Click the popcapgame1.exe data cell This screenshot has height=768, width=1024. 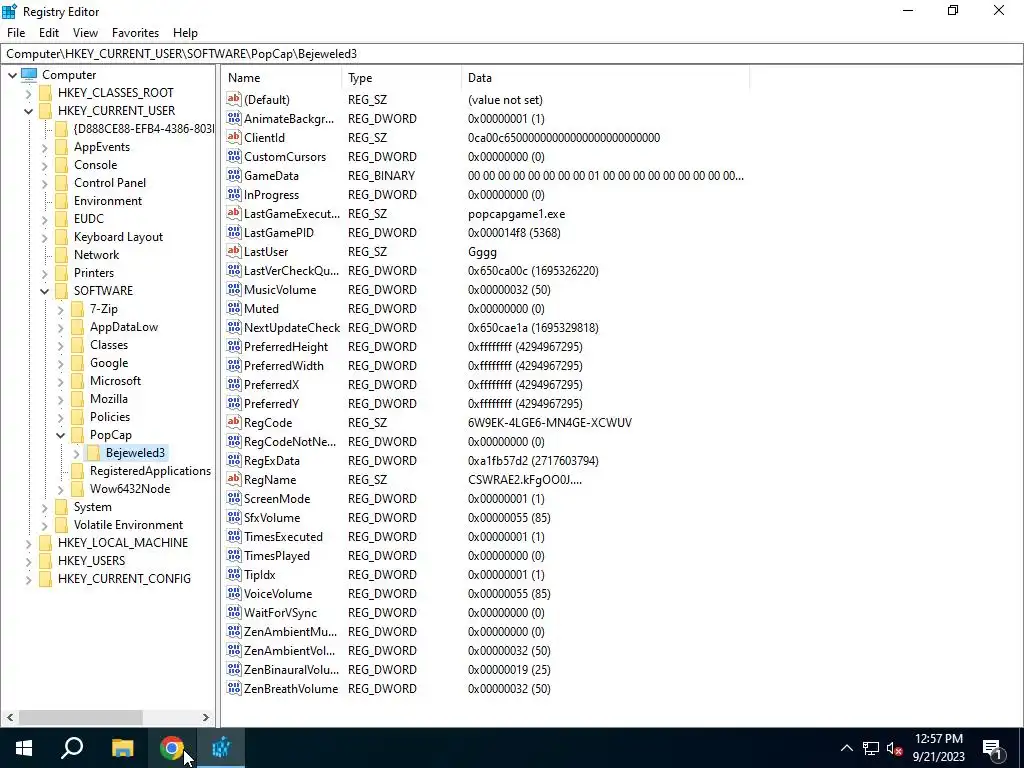tap(517, 214)
